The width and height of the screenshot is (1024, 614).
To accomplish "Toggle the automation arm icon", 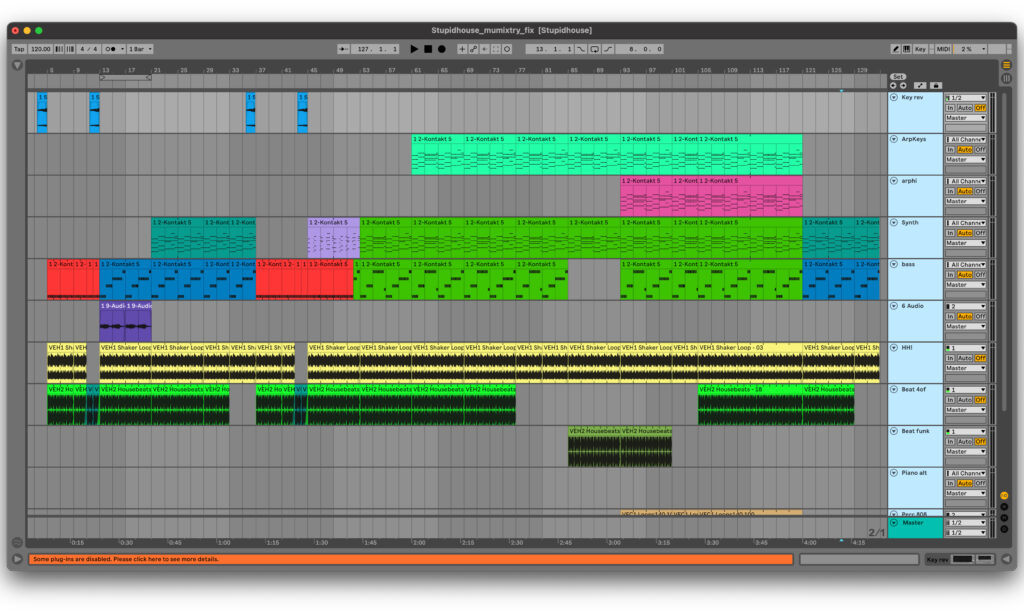I will coord(473,49).
